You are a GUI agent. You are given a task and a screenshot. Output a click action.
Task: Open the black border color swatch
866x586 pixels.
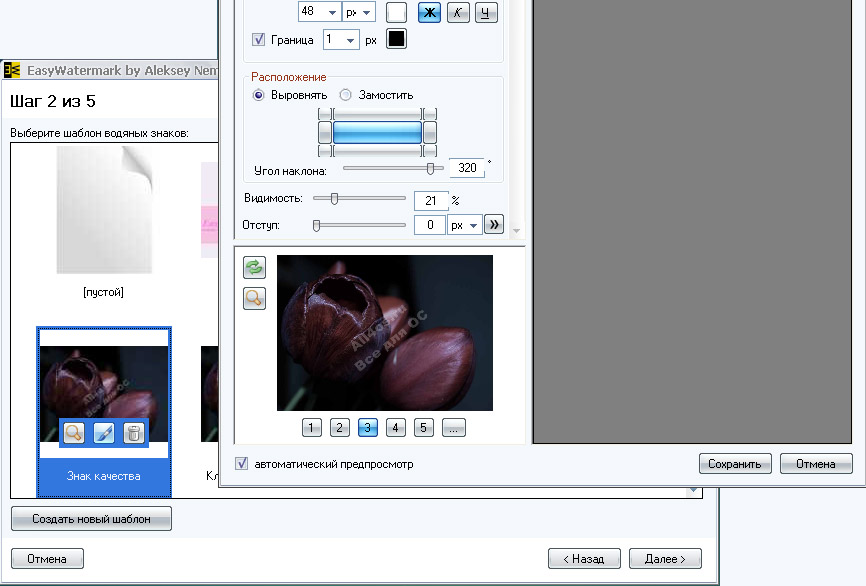[x=396, y=39]
